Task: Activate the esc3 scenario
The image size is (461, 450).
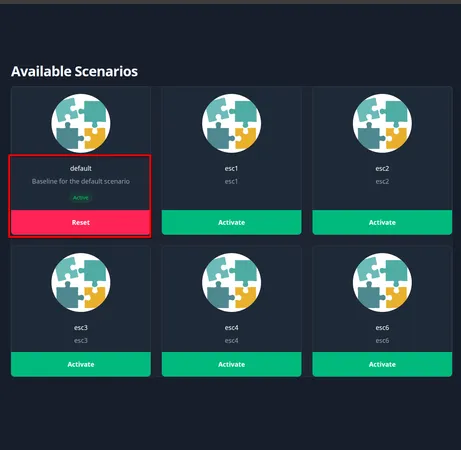Action: click(x=81, y=364)
